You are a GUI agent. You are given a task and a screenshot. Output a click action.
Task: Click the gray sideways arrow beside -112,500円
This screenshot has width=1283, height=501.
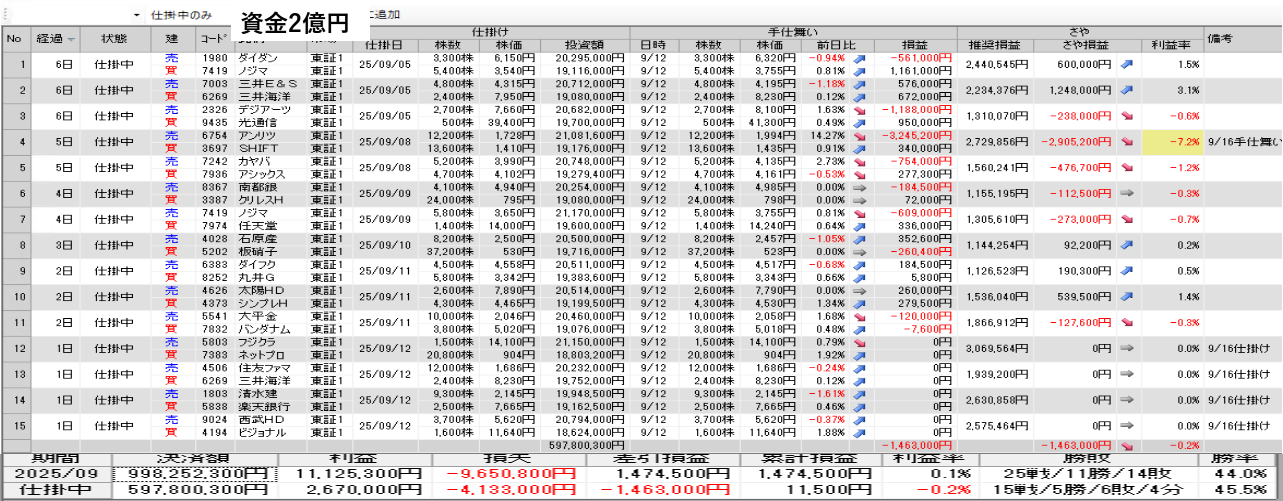1128,194
